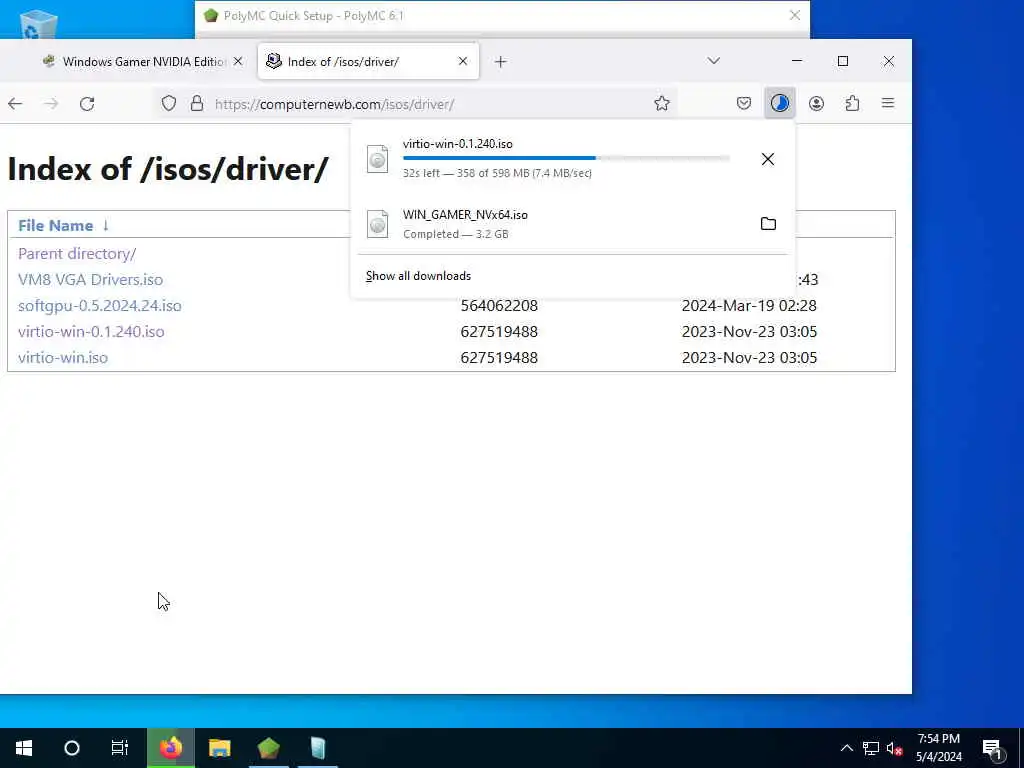This screenshot has height=768, width=1024.
Task: Close the Index of /isos/driver/ tab
Action: 463,61
